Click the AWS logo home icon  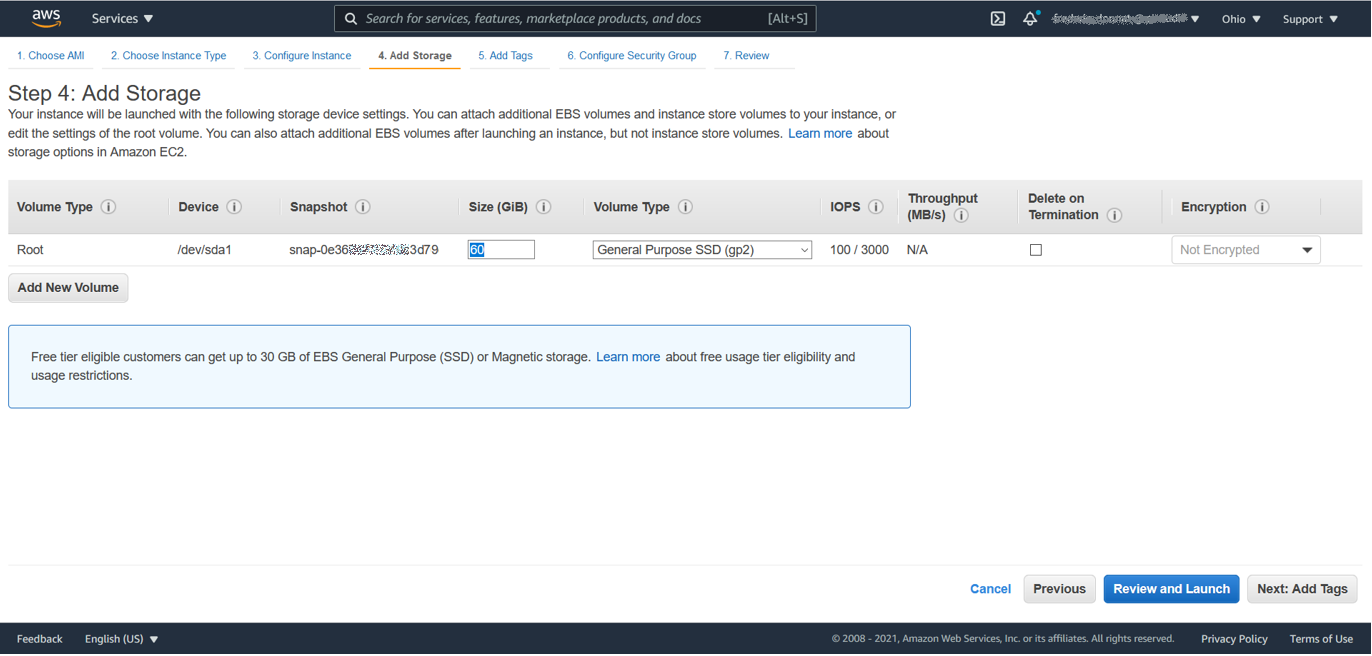click(46, 18)
